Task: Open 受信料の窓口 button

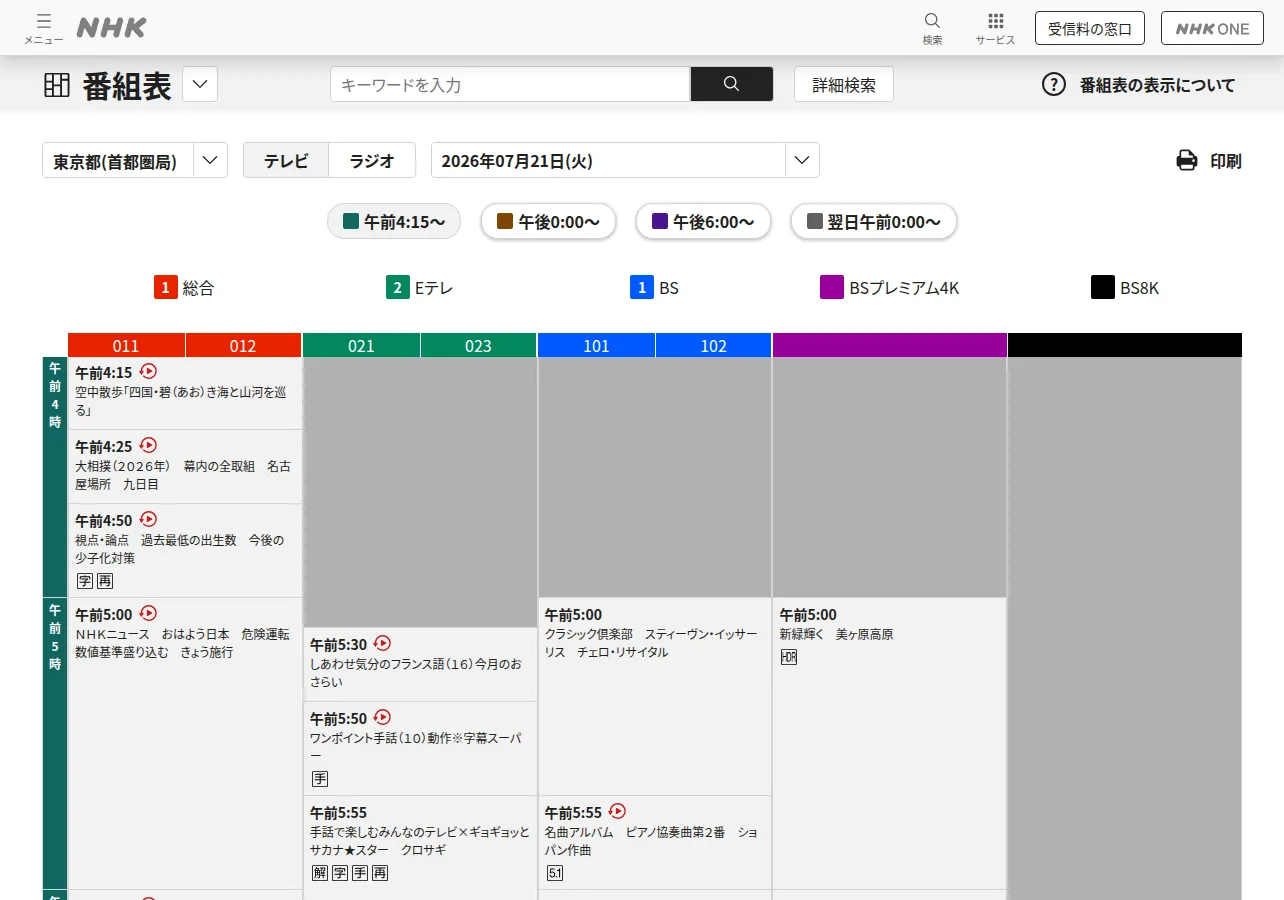Action: [x=1090, y=28]
